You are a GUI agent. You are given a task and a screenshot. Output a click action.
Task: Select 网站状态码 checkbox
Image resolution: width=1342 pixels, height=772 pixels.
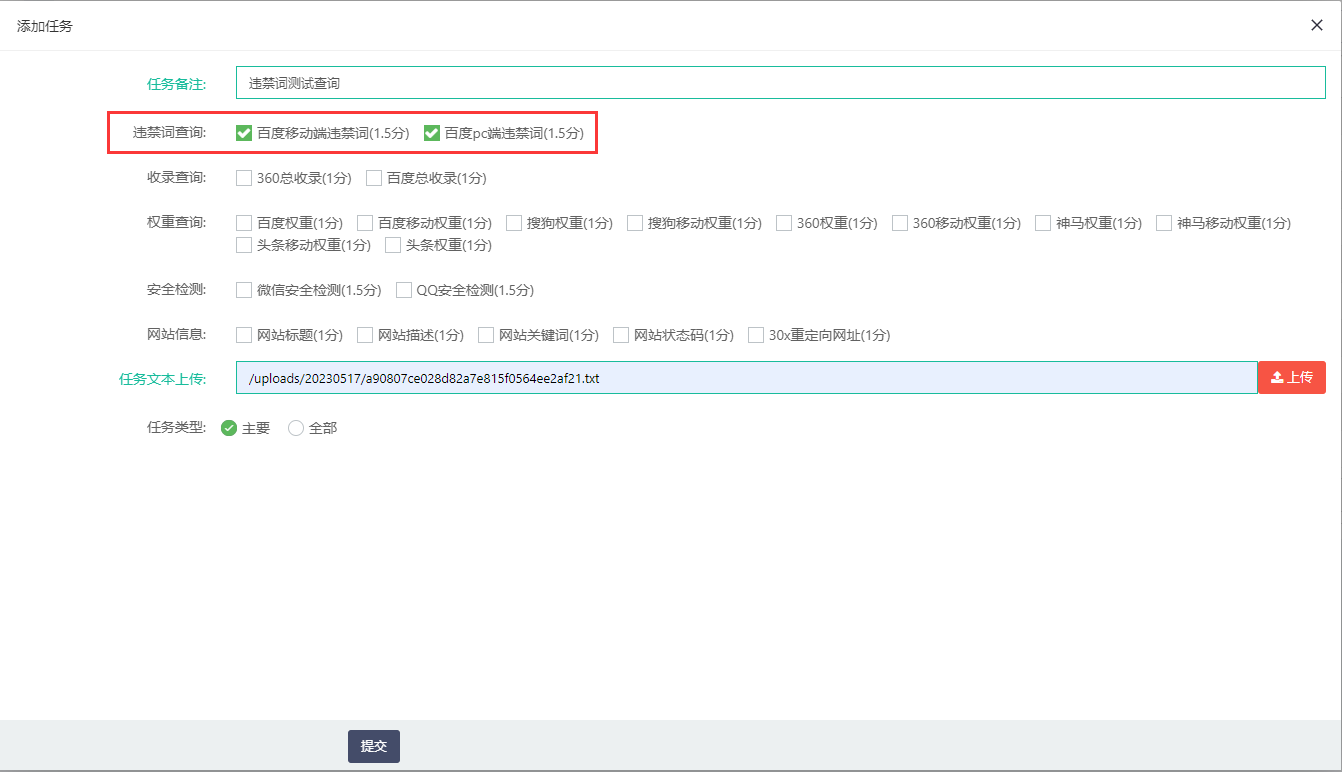coord(621,335)
